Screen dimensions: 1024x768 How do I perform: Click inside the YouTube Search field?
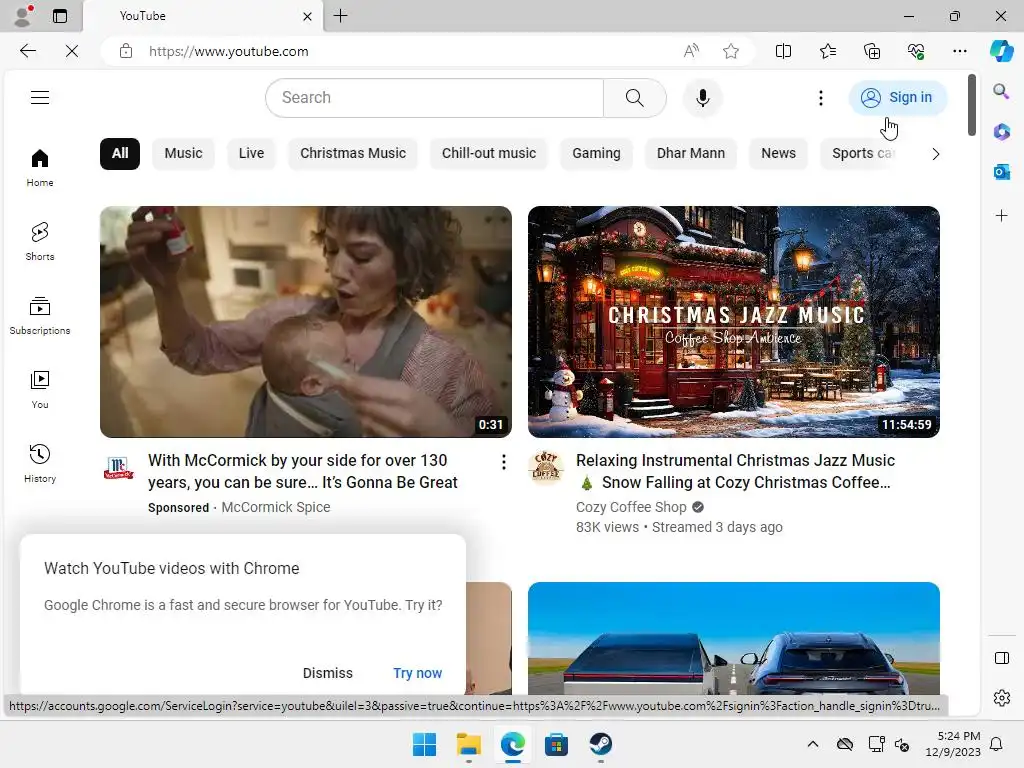(x=435, y=98)
